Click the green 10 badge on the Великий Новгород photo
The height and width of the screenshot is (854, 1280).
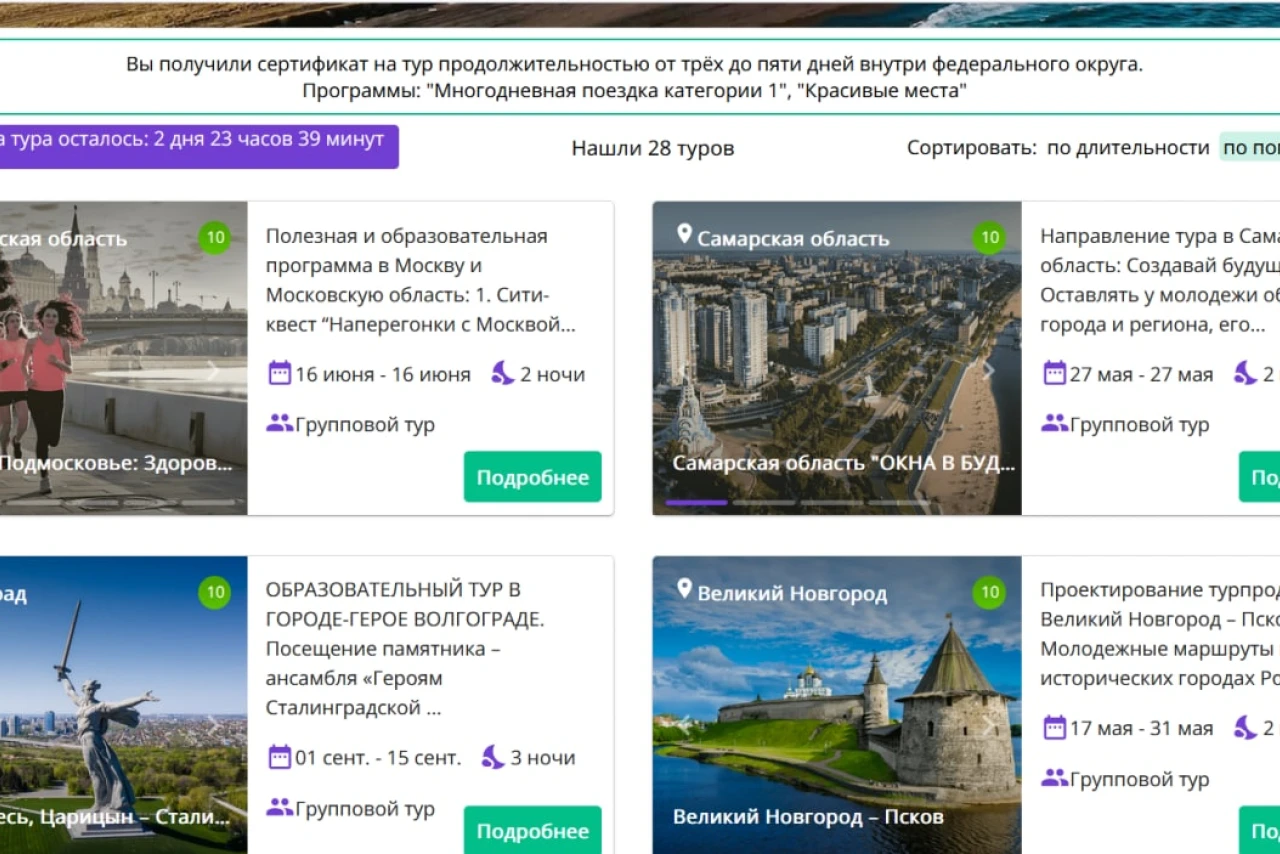[x=989, y=592]
